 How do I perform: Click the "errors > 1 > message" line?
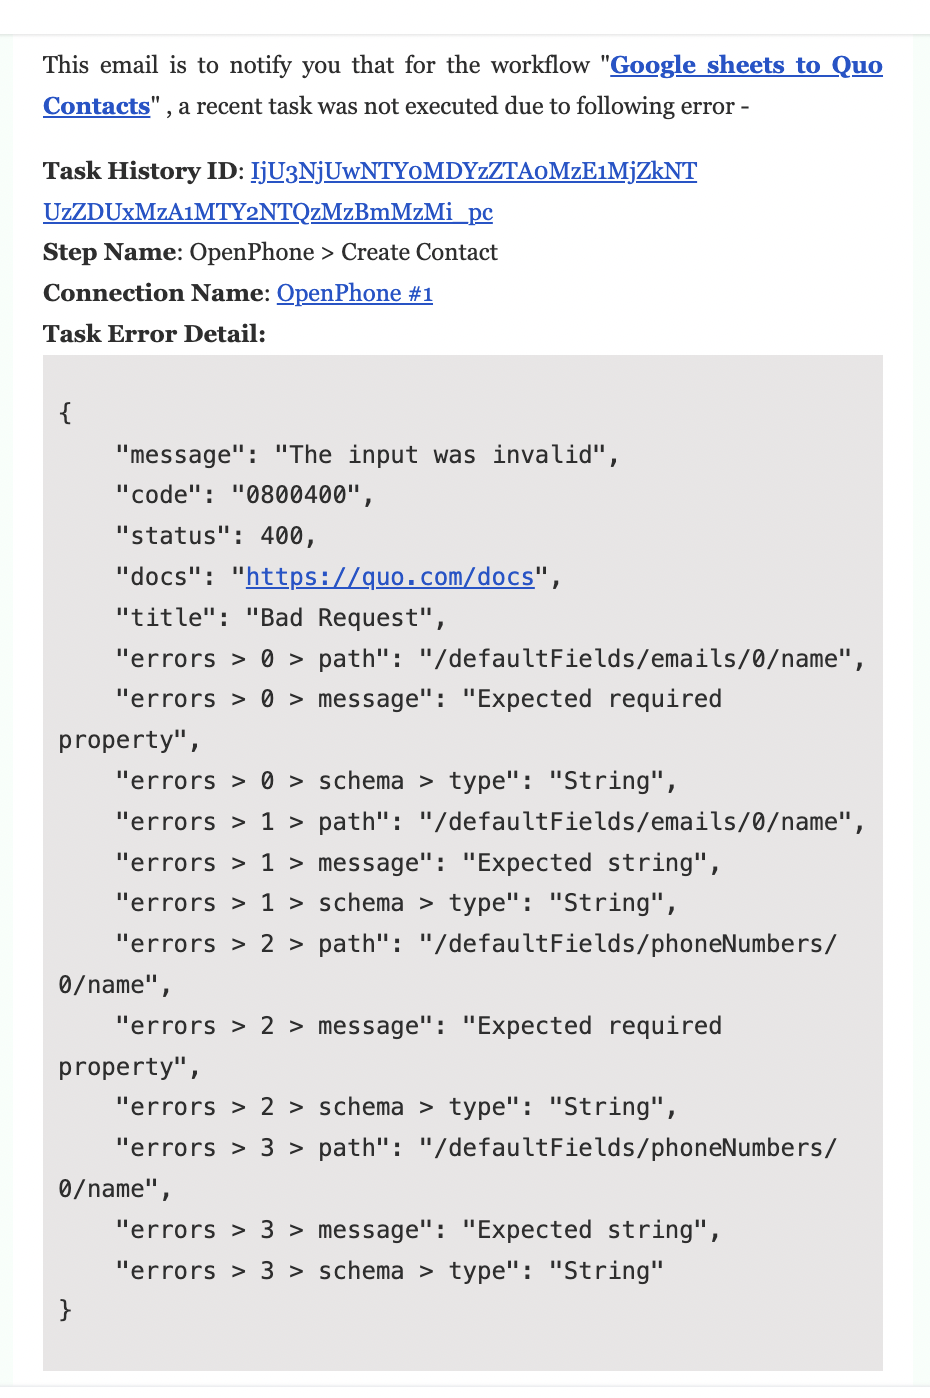[x=418, y=863]
